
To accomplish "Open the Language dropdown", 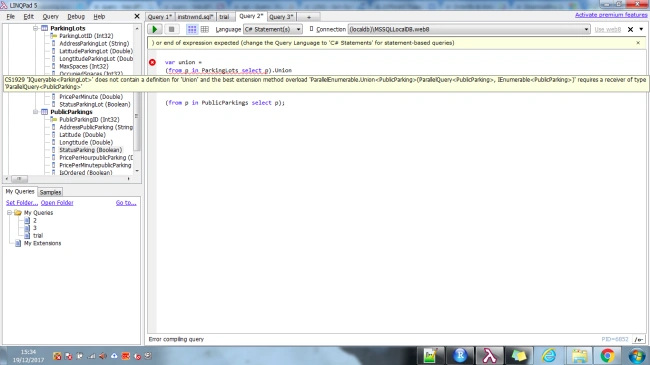I will tap(273, 29).
